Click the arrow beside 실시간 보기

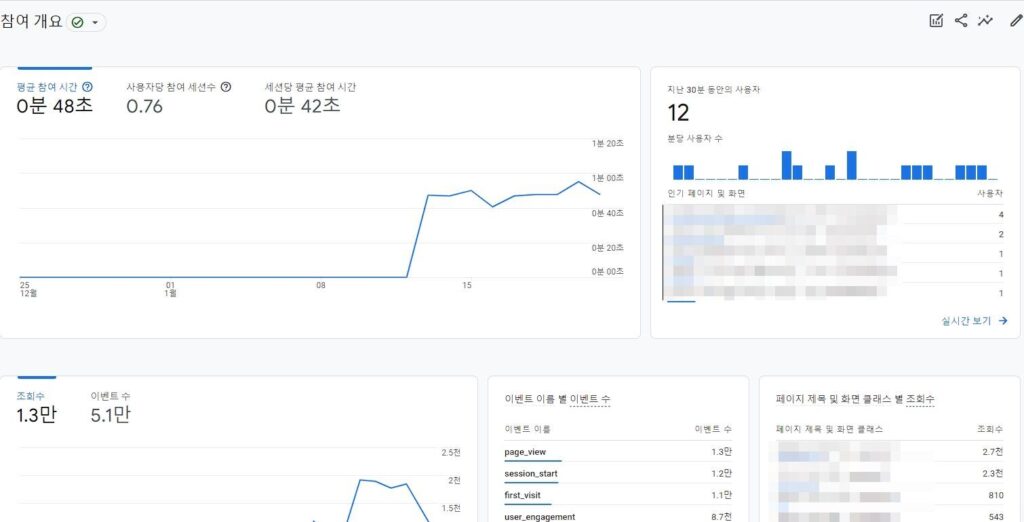pos(1002,321)
